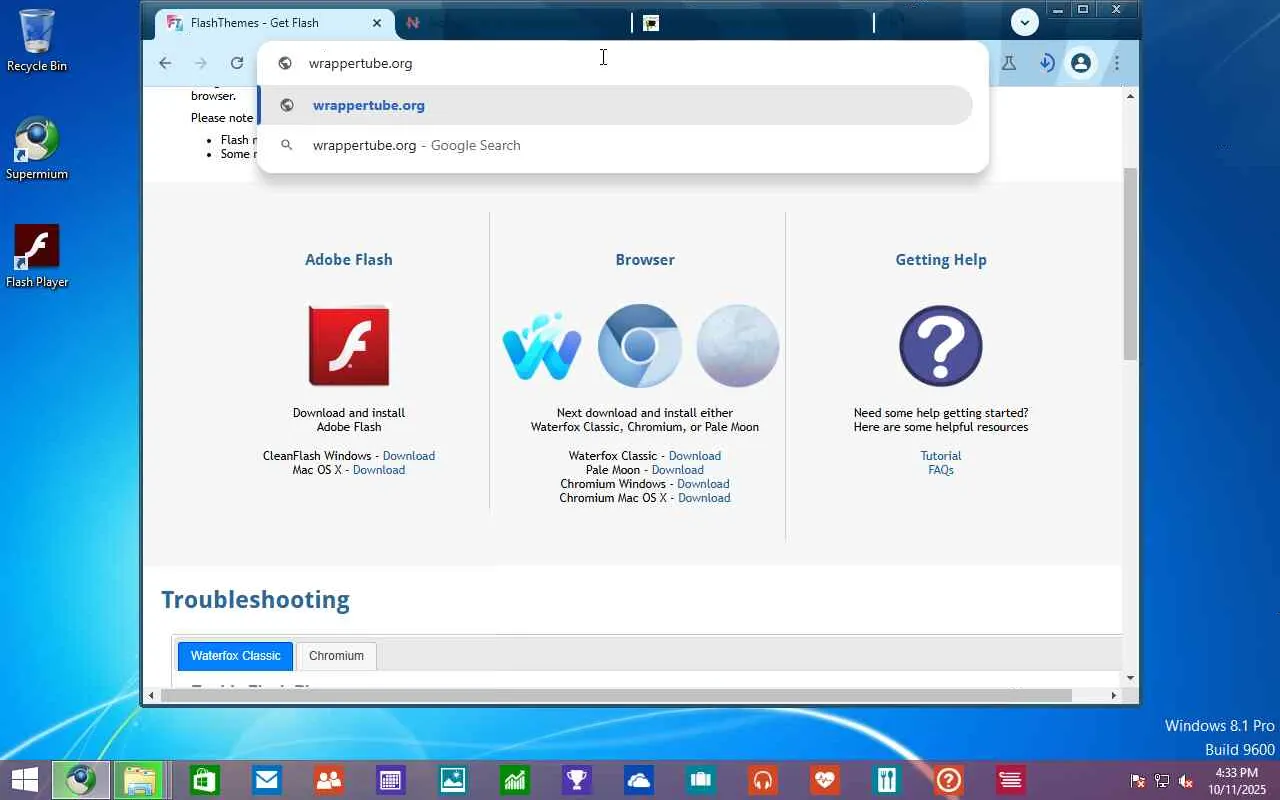Switch to the FlashThemes - Get Flash tab

(275, 22)
